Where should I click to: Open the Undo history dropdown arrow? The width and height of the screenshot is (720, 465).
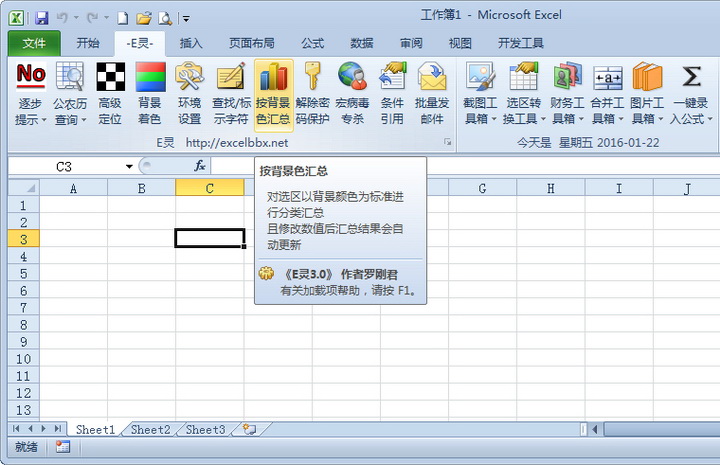[x=76, y=18]
